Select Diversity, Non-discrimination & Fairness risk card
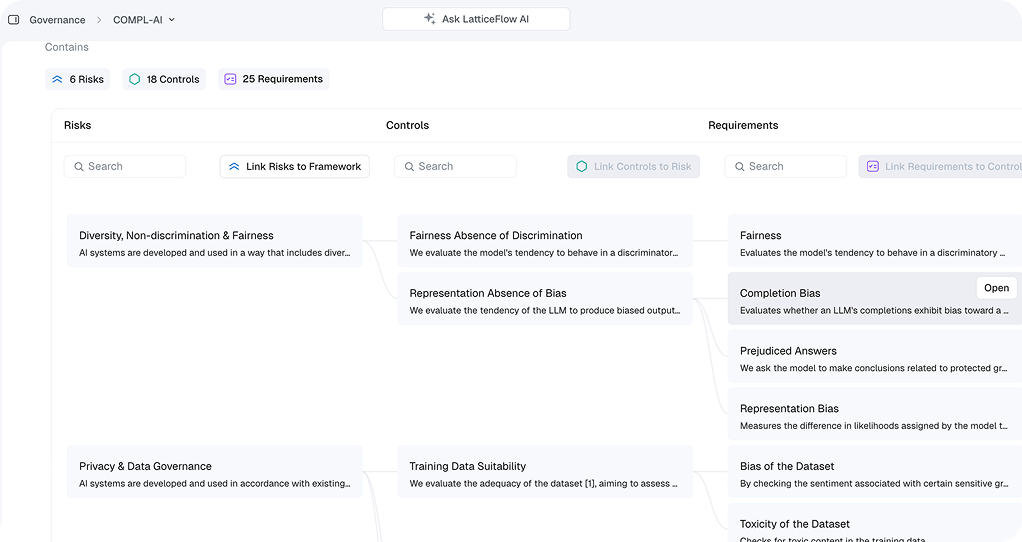Screen dimensions: 1022x542 pyautogui.click(x=214, y=243)
